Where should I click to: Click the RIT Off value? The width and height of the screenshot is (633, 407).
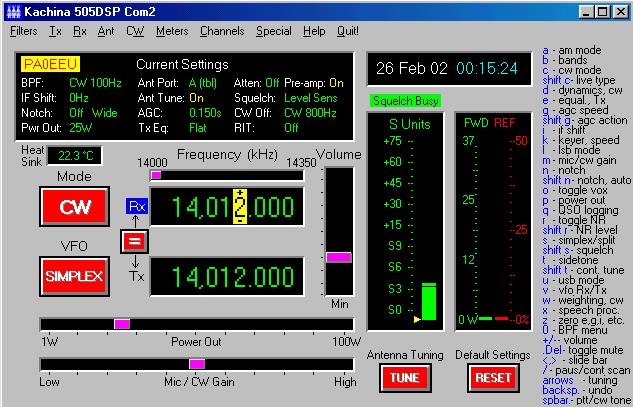[x=291, y=128]
